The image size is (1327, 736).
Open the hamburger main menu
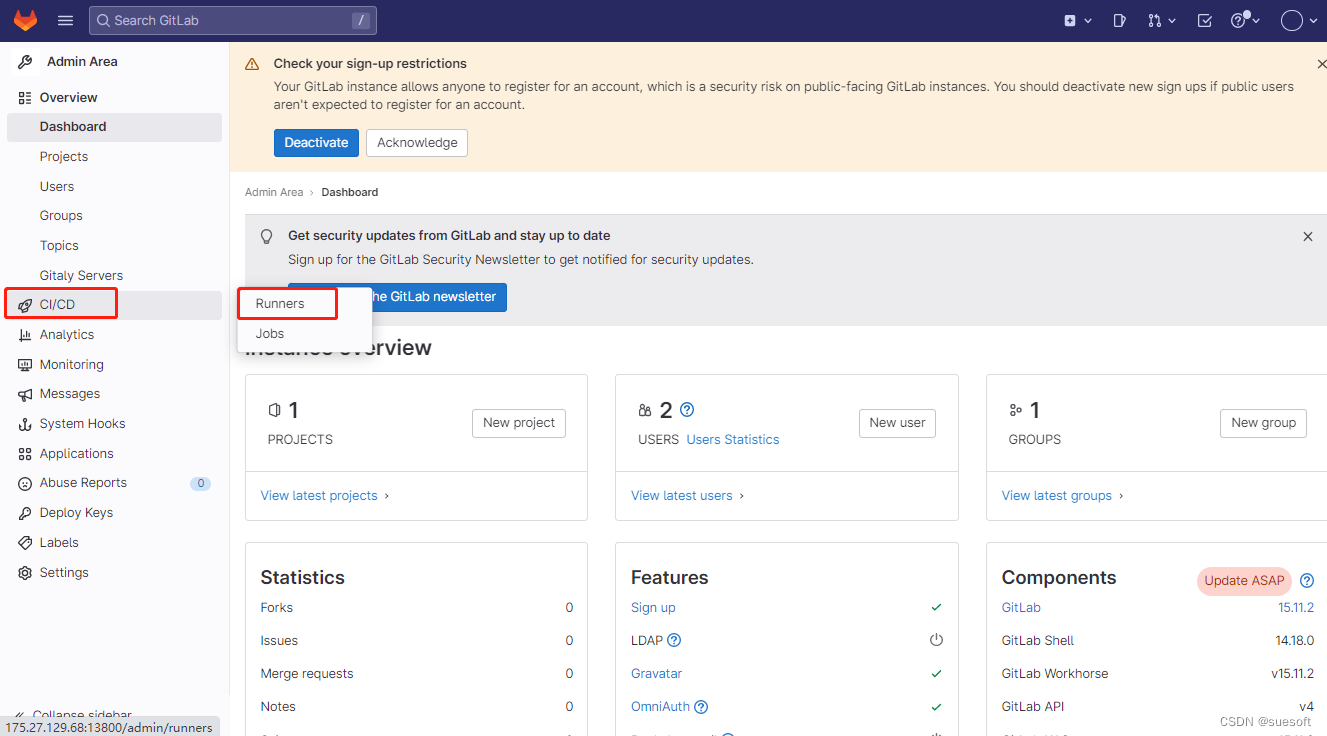click(66, 20)
